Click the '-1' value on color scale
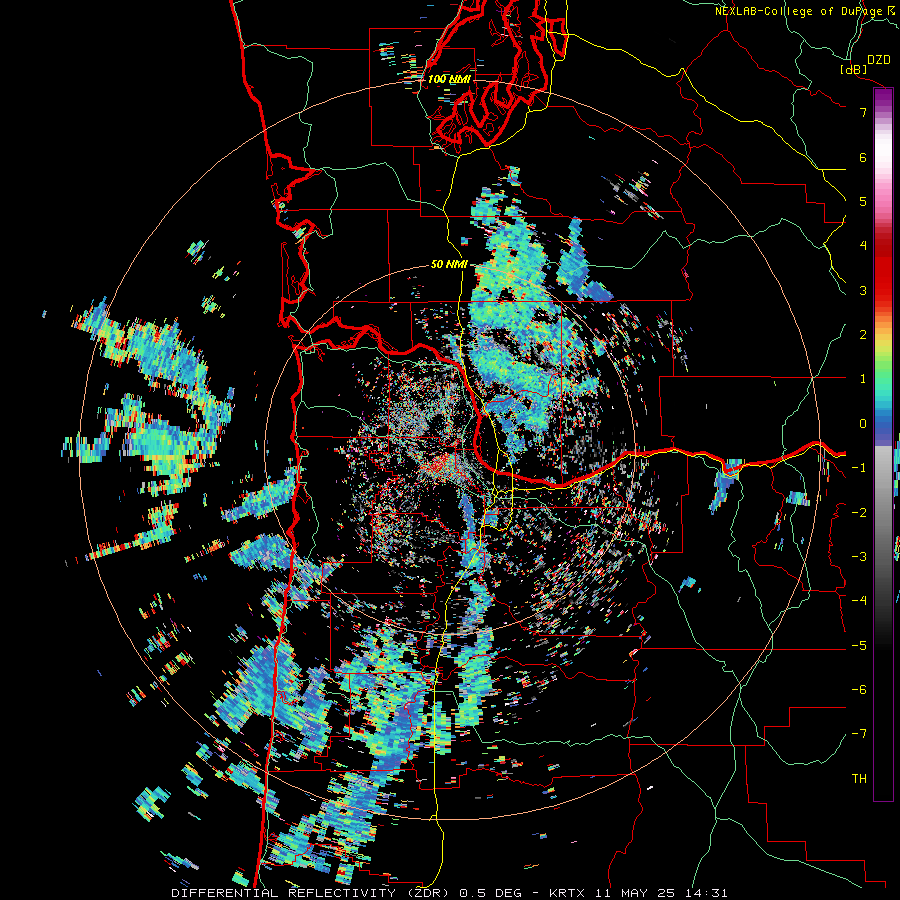The height and width of the screenshot is (900, 900). pyautogui.click(x=859, y=468)
